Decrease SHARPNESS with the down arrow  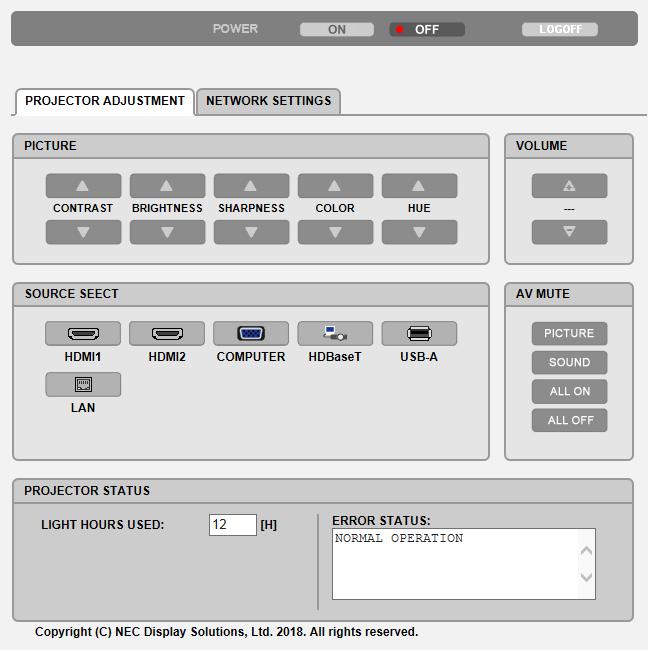(x=251, y=232)
